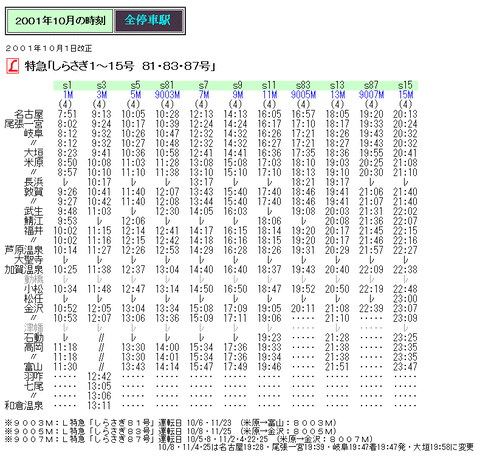Select the 石動 station row label
The image size is (480, 456).
[x=34, y=337]
